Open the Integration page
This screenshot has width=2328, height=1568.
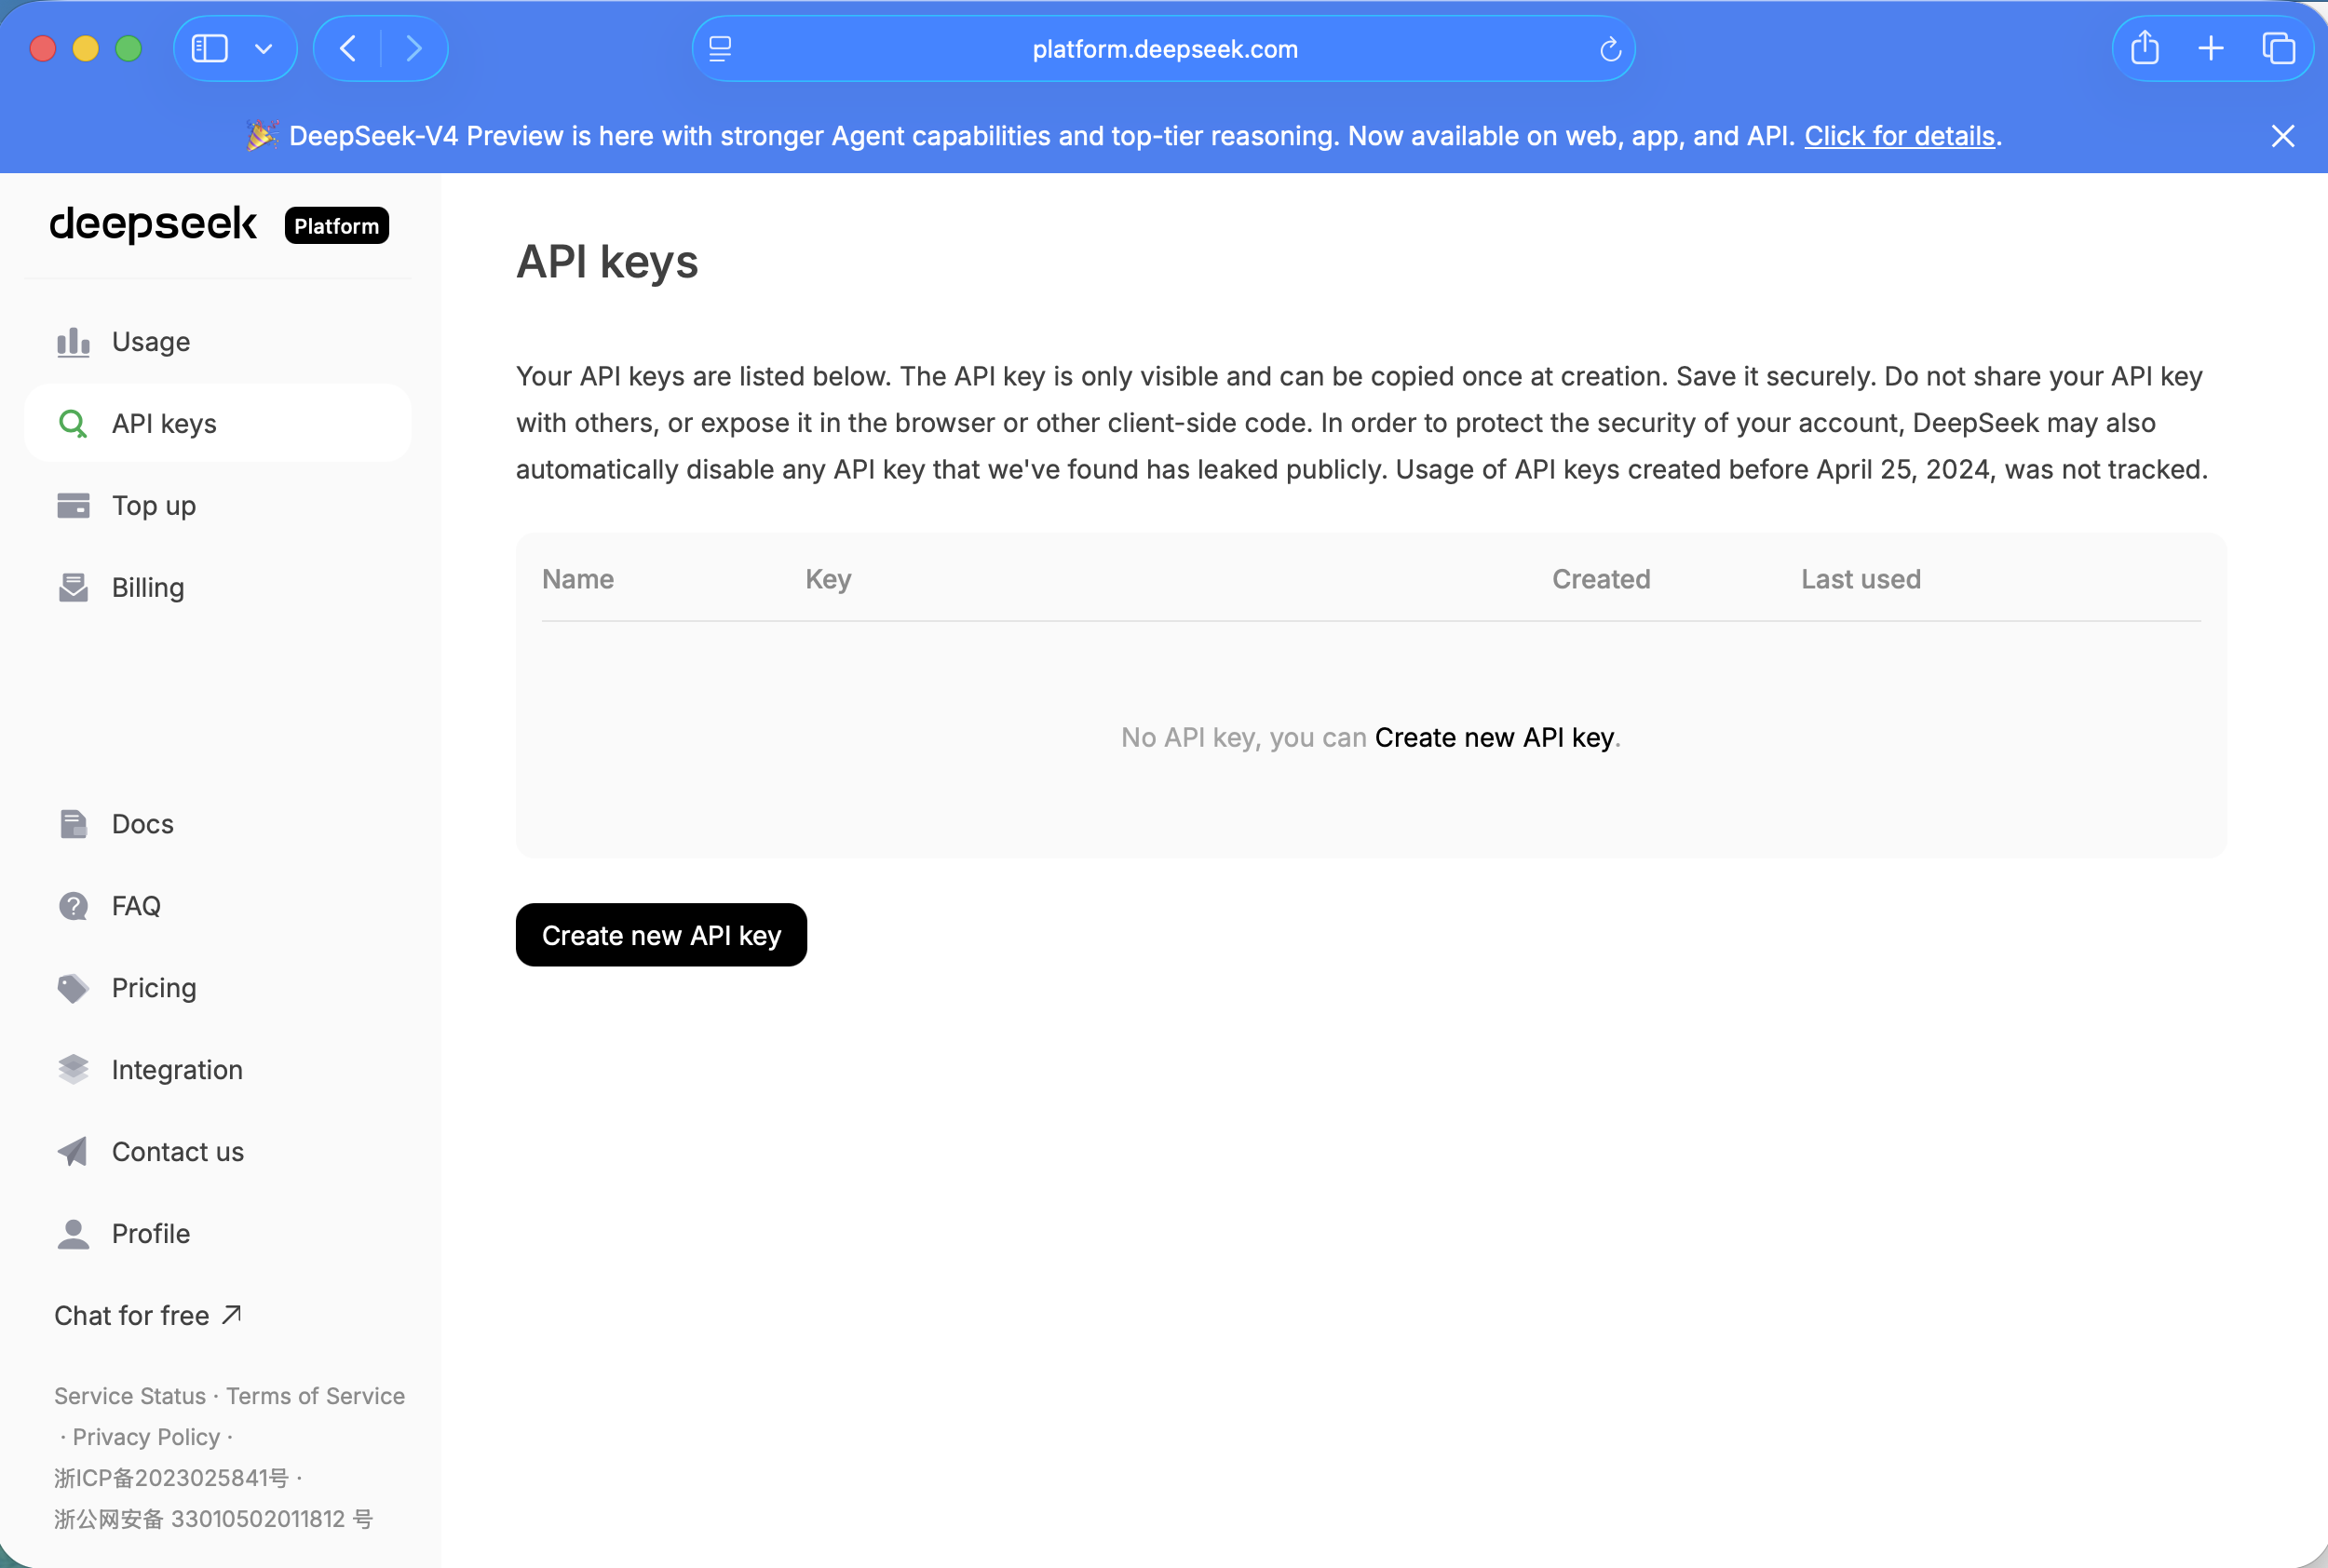(218, 1070)
